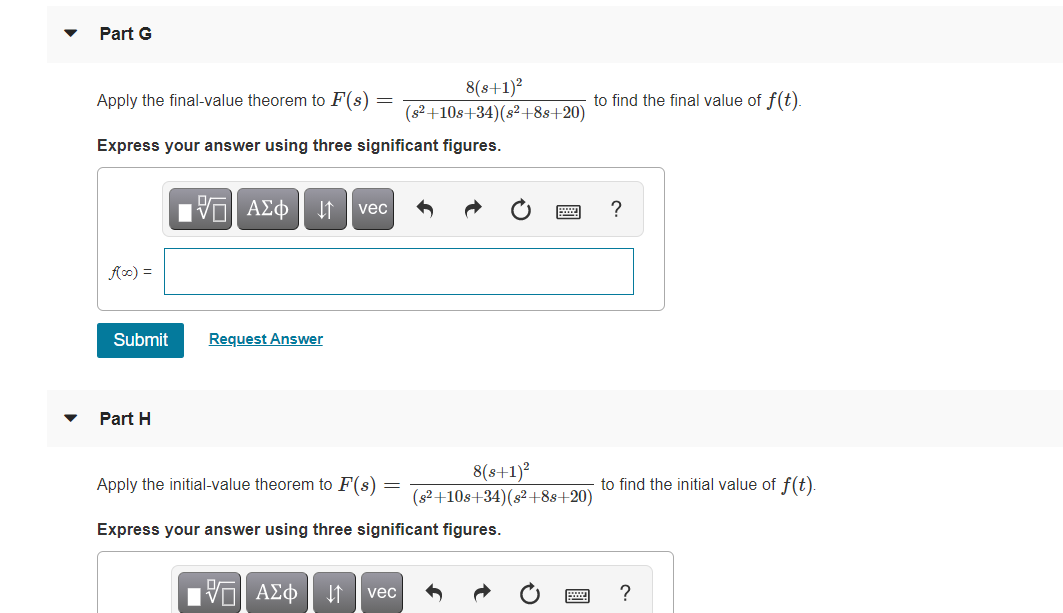Click the redo arrow in Part H toolbar
This screenshot has height=613, width=1063.
click(x=481, y=592)
